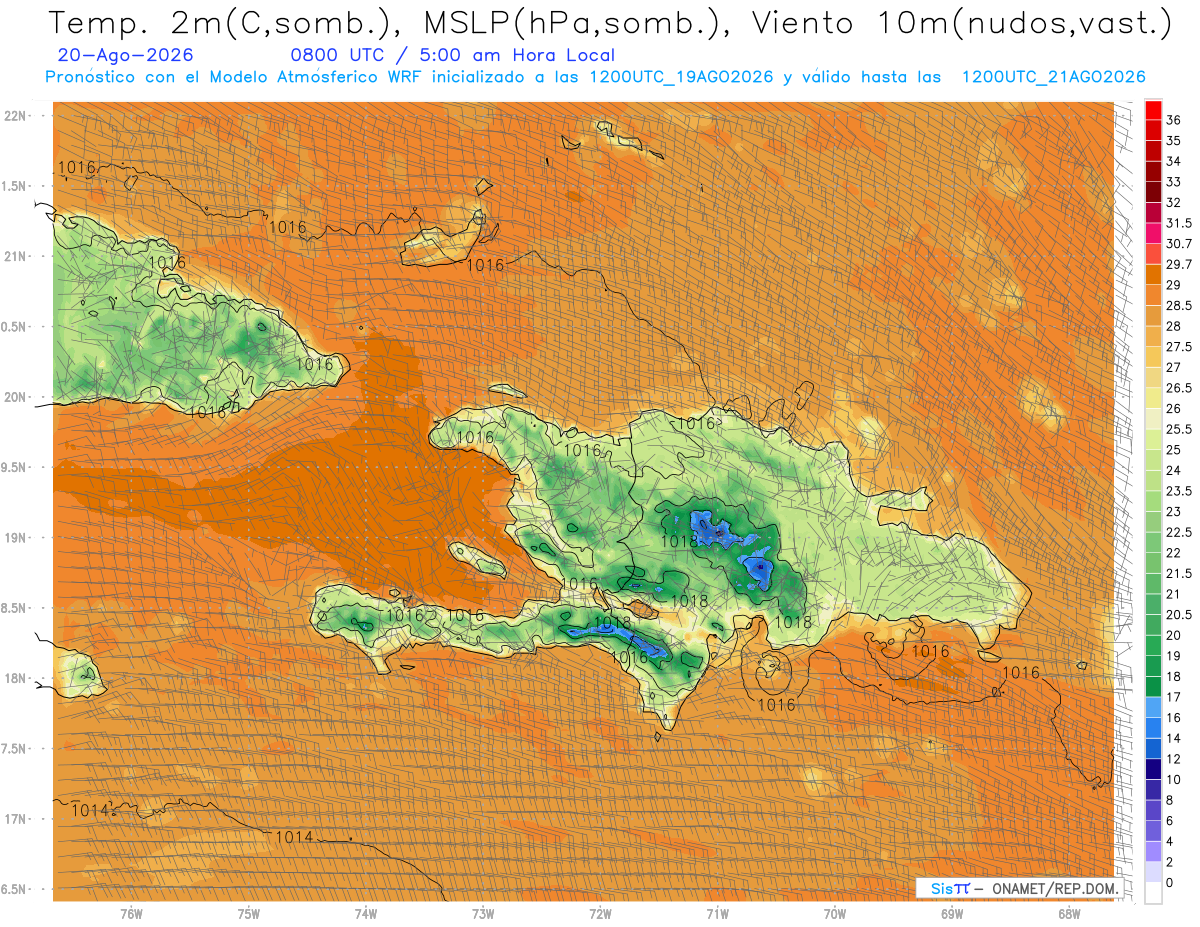Click the legend value '0'

1170,883
